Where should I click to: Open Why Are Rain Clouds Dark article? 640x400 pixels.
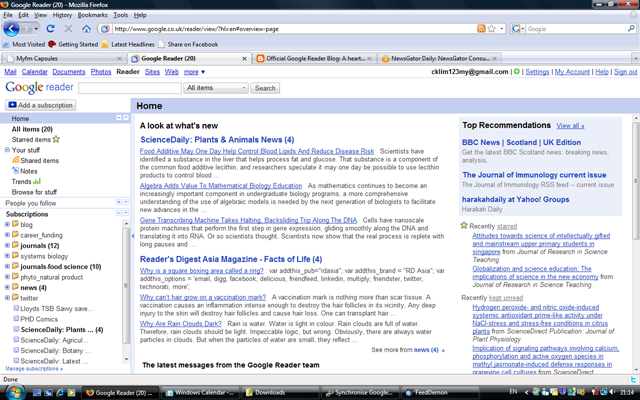tap(180, 323)
